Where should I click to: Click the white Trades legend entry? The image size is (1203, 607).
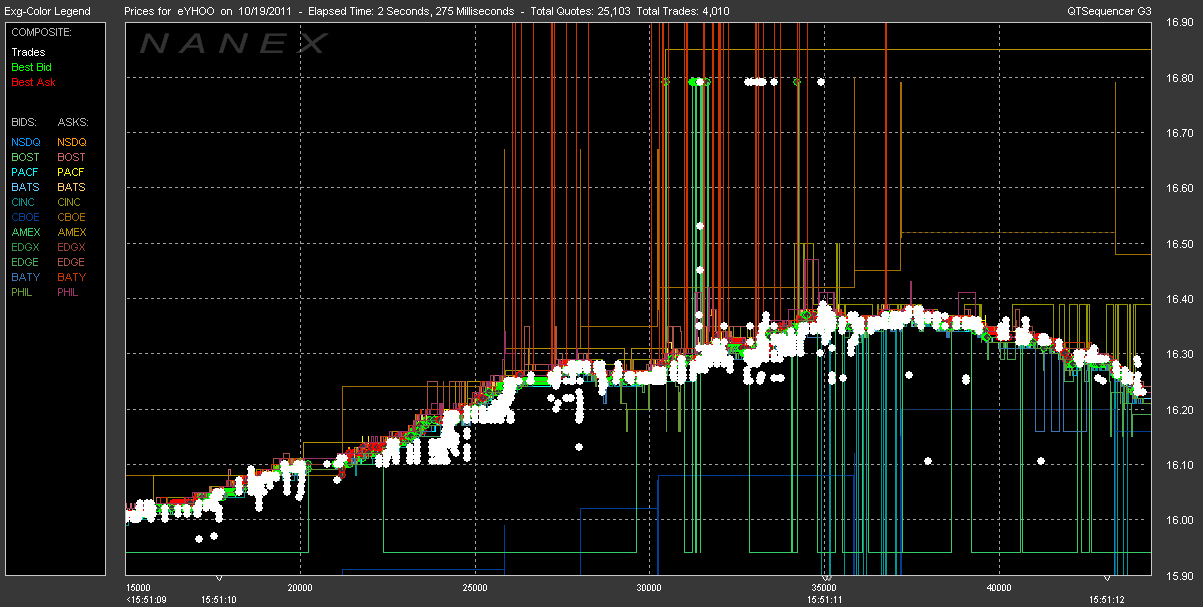(x=27, y=52)
